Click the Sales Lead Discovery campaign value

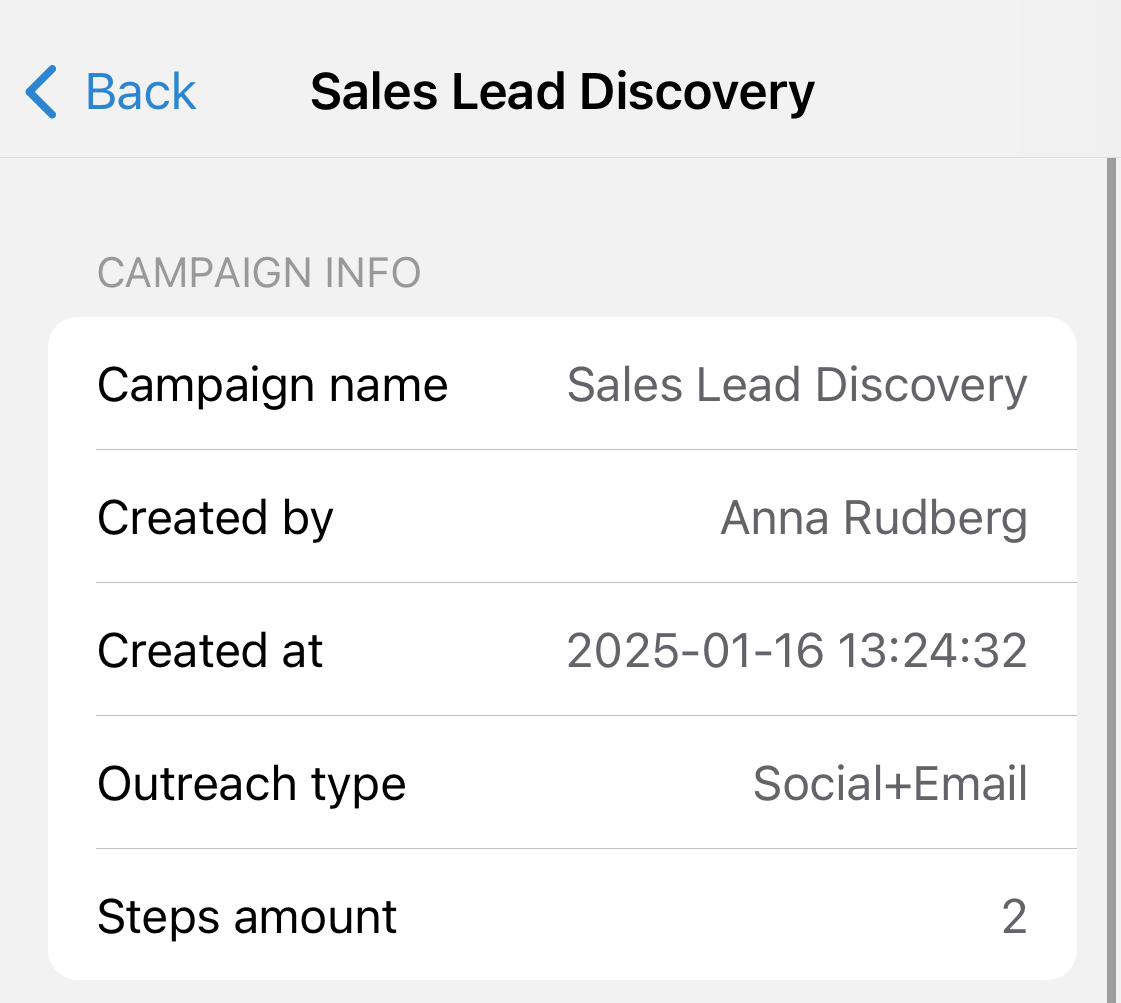(x=797, y=385)
